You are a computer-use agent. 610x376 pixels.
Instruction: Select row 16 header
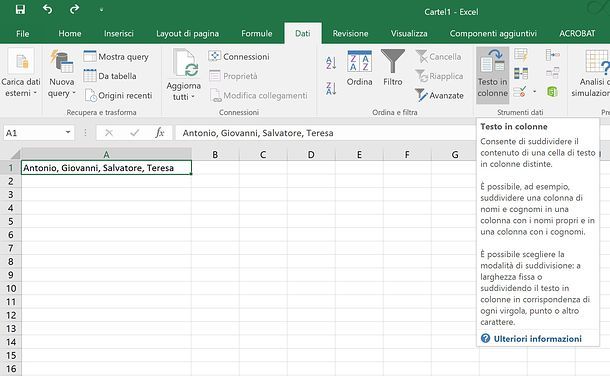click(11, 369)
